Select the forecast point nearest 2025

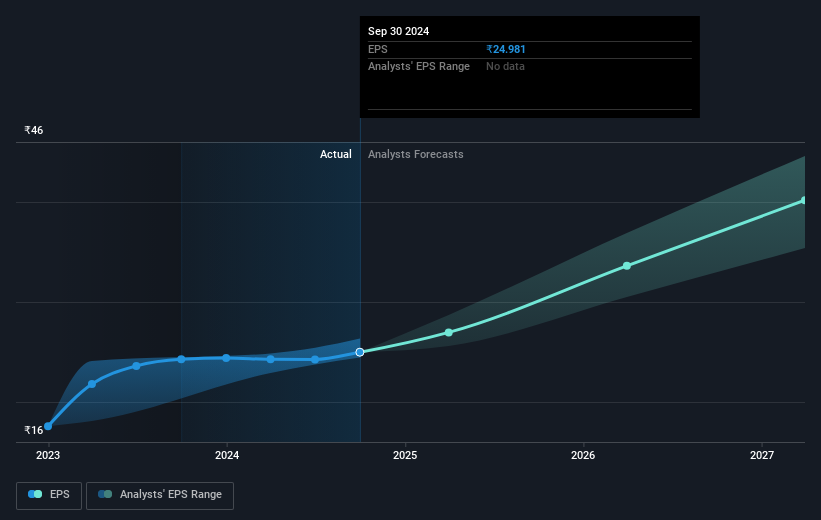[449, 333]
